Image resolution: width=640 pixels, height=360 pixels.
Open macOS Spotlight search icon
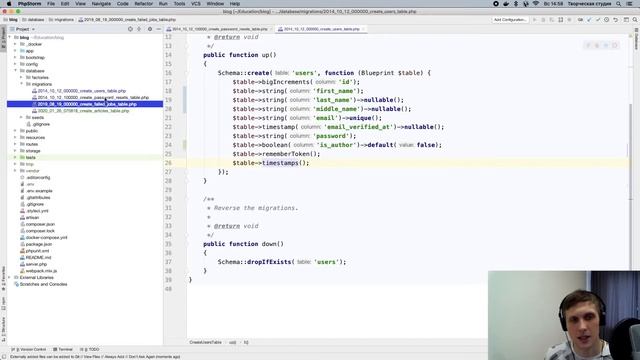point(619,4)
